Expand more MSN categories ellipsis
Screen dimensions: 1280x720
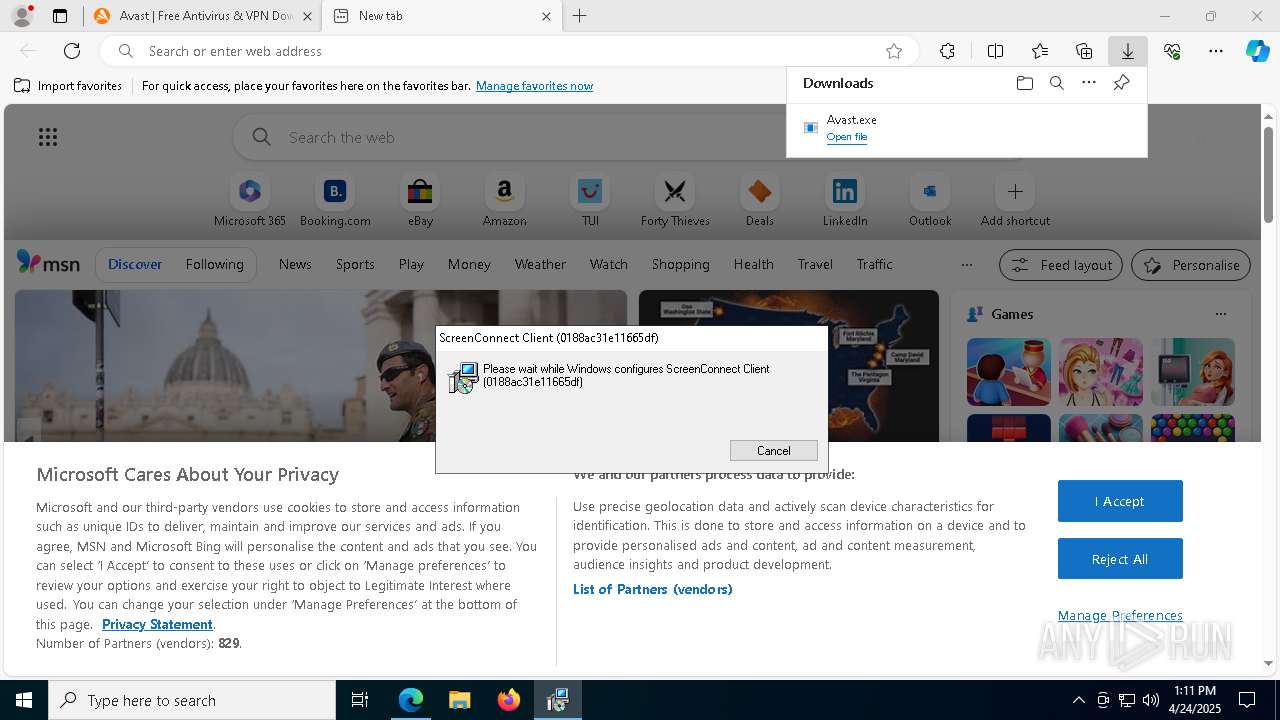[x=966, y=265]
